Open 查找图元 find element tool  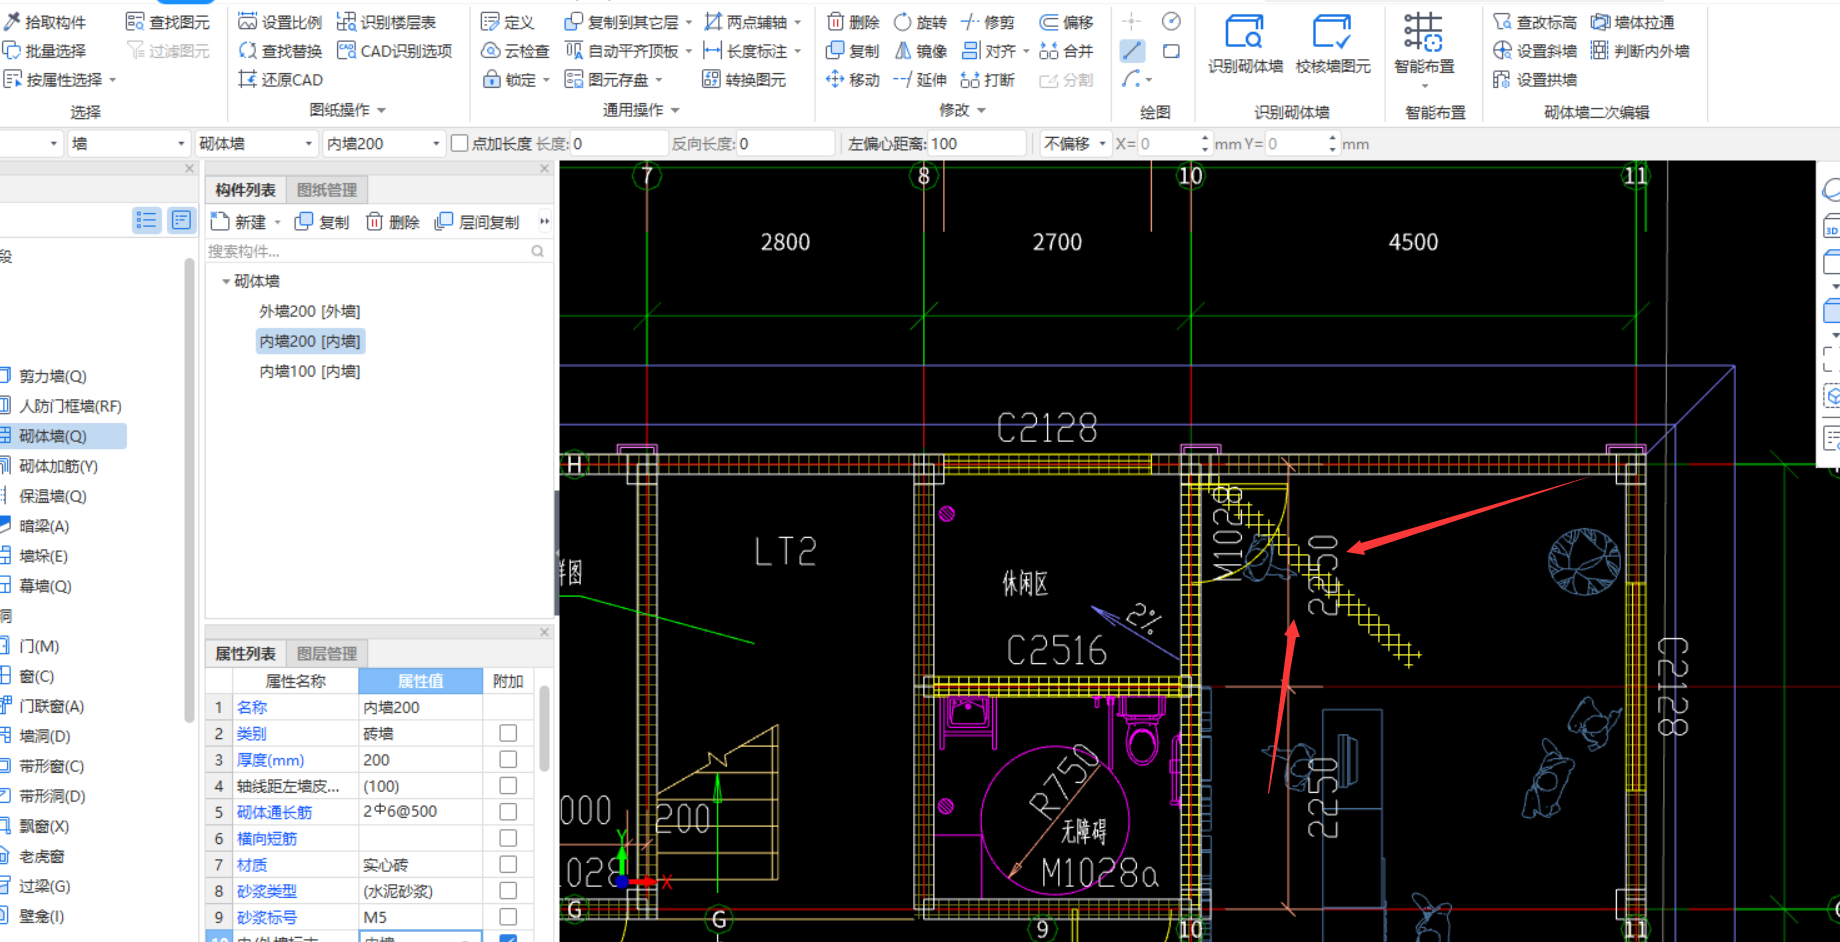(167, 22)
